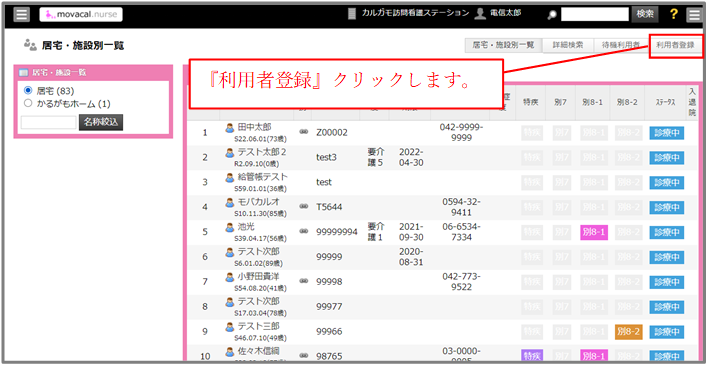
Task: Select the 居宅 (83) radio button
Action: point(28,90)
